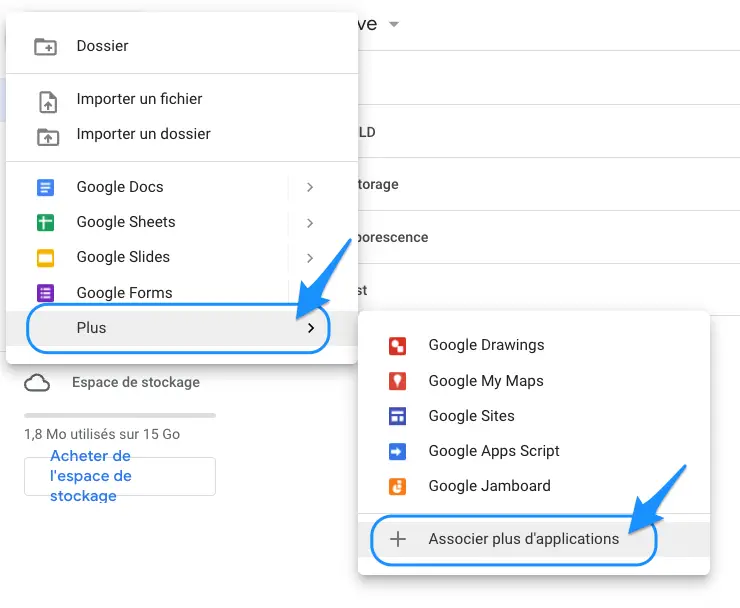The image size is (740, 608).
Task: Click the red Google Drawings icon
Action: tap(397, 346)
